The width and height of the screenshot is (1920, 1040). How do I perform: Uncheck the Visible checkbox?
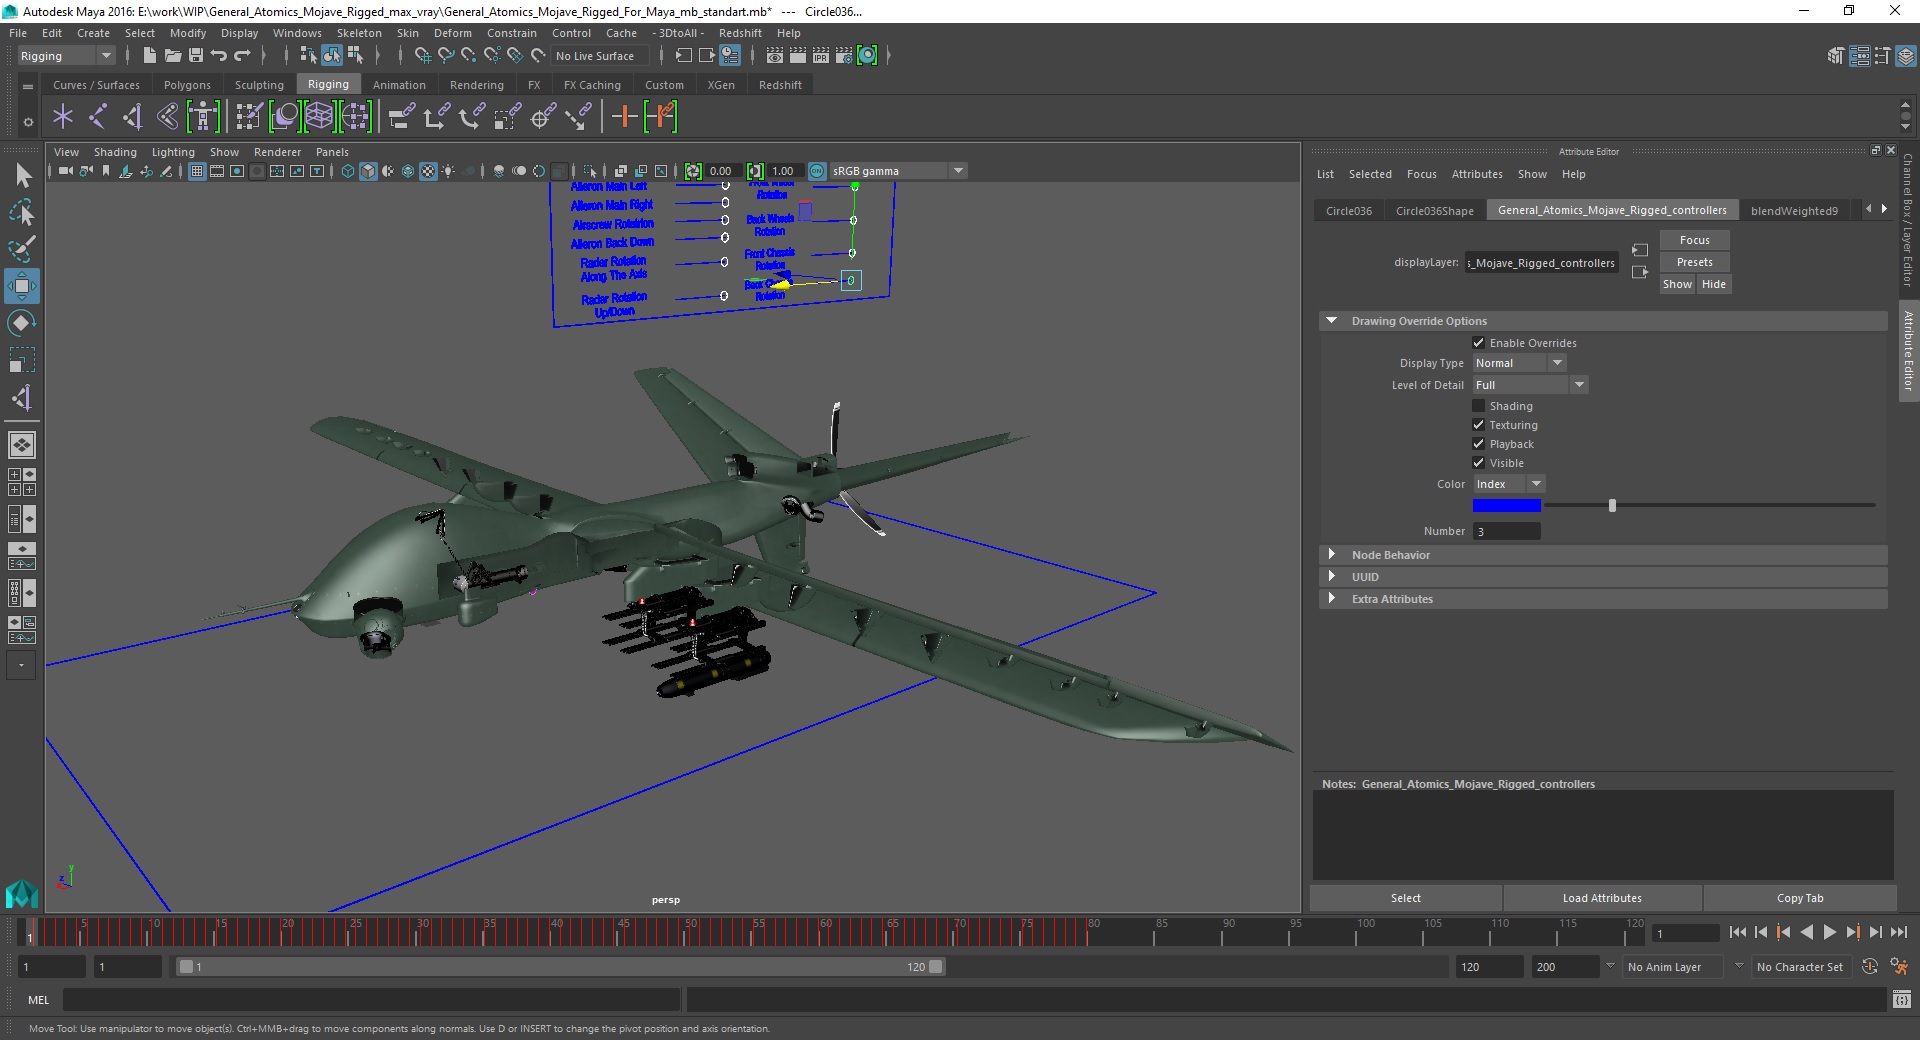coord(1478,463)
